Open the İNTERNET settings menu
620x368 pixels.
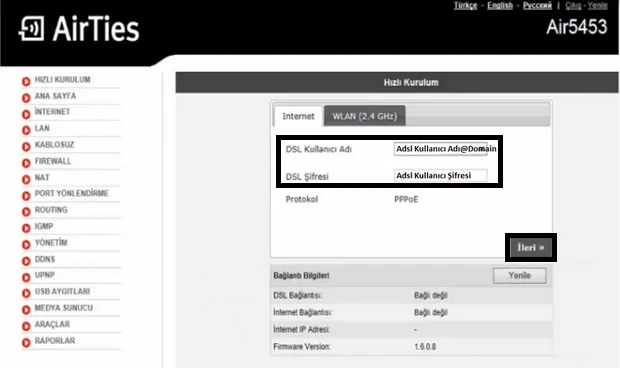52,112
